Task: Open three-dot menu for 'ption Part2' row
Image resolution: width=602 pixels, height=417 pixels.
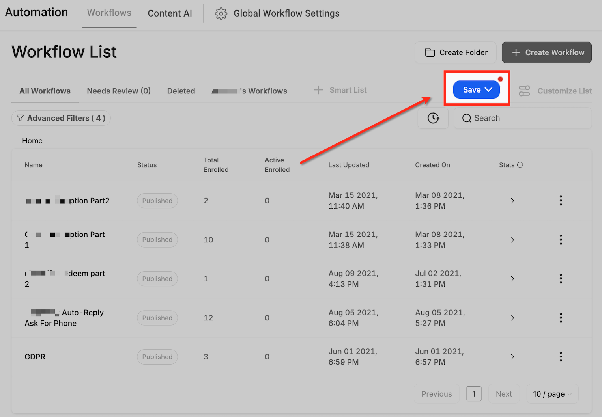Action: (x=561, y=200)
